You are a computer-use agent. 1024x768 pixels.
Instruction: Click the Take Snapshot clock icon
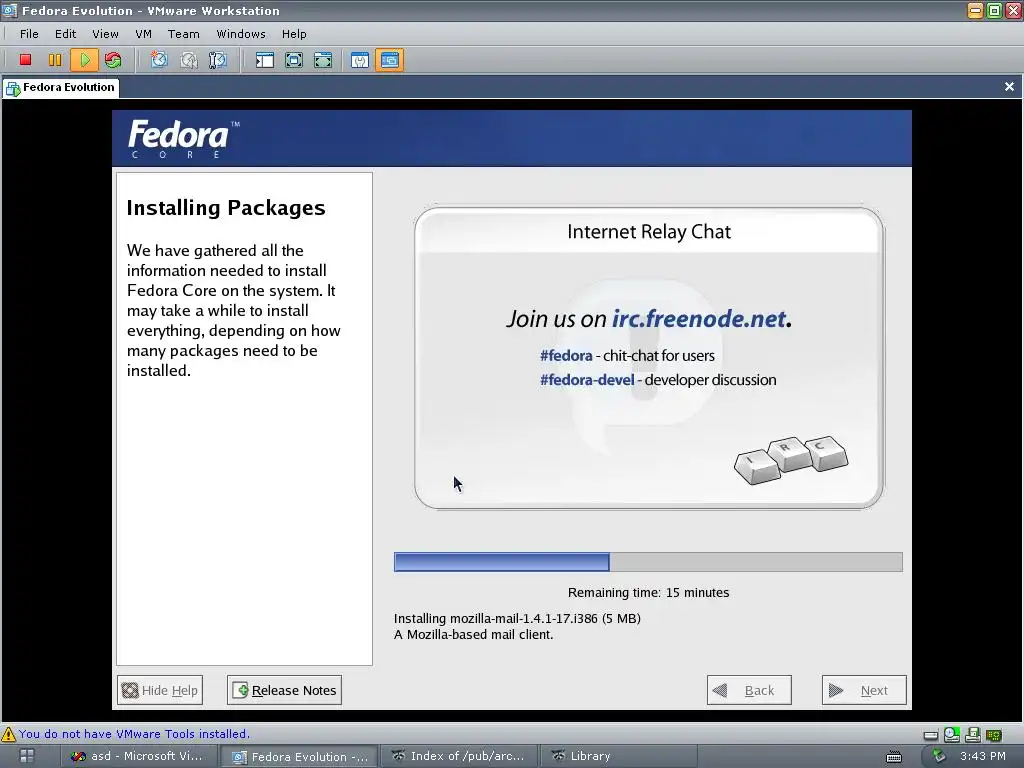(x=159, y=60)
